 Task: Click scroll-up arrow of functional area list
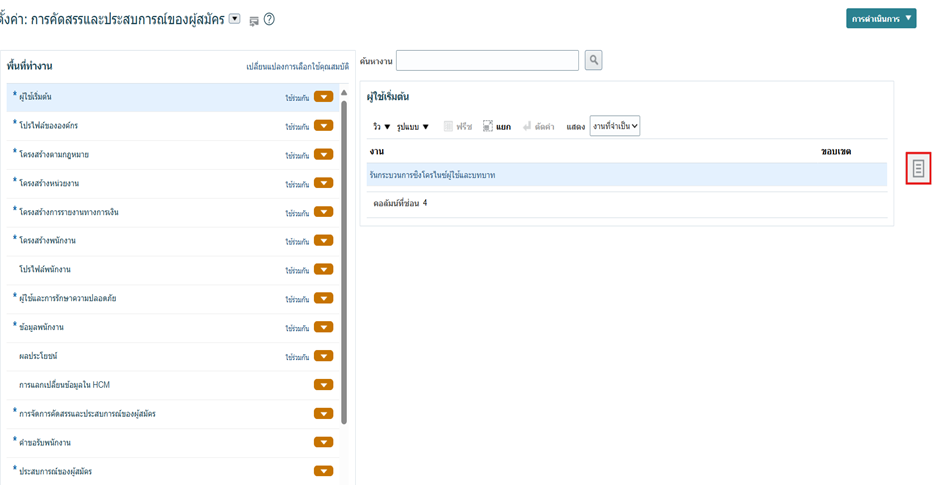[344, 93]
